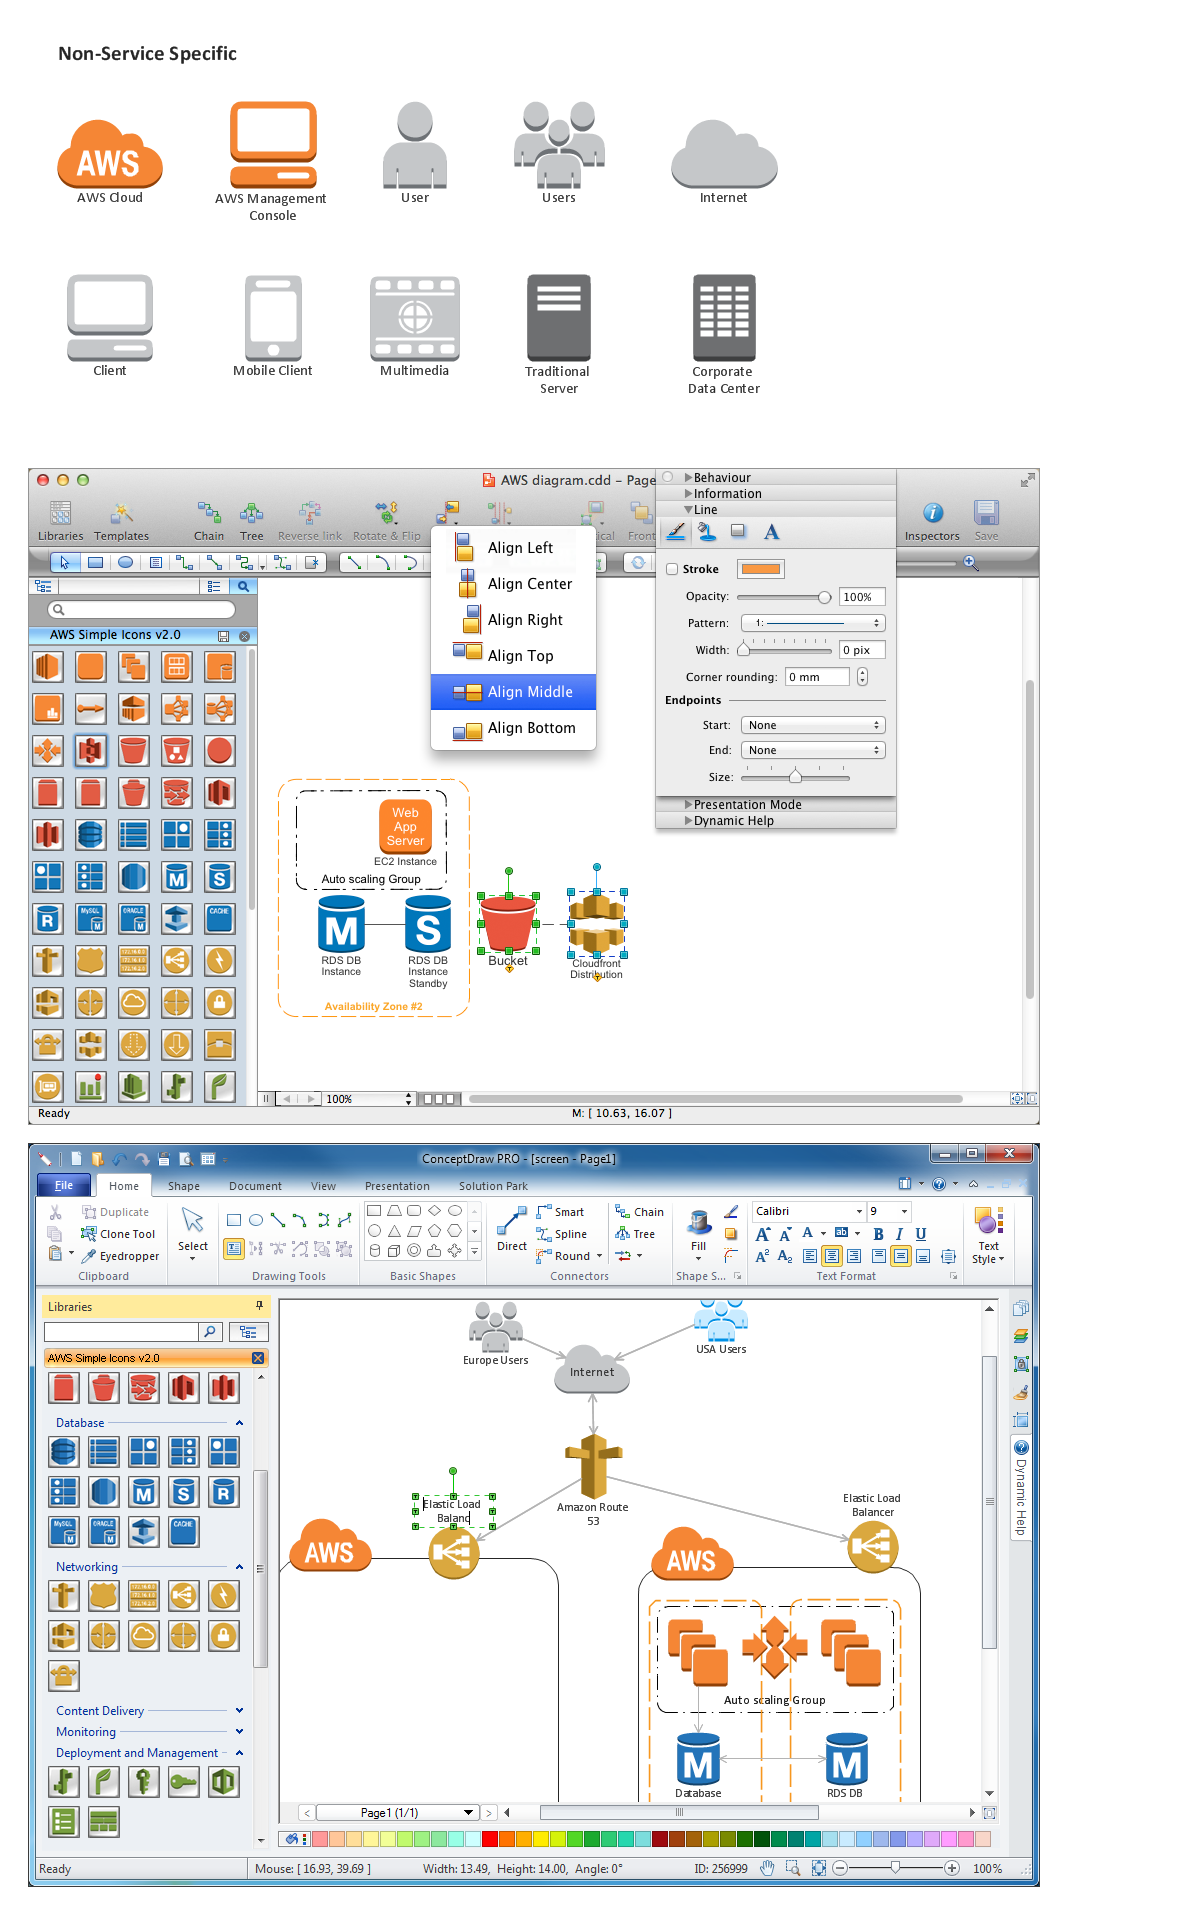Screen dimensions: 1200x1930
Task: Pick the Eyedropper tool
Action: tap(120, 1256)
